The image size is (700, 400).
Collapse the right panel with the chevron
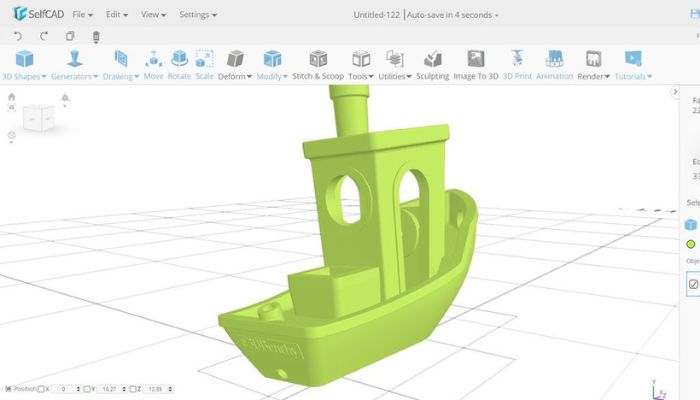click(675, 92)
